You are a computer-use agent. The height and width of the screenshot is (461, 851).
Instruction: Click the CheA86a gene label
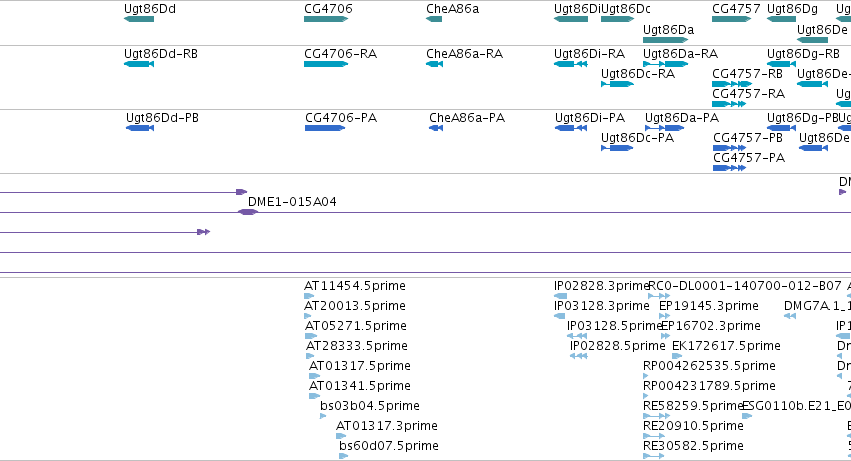453,9
